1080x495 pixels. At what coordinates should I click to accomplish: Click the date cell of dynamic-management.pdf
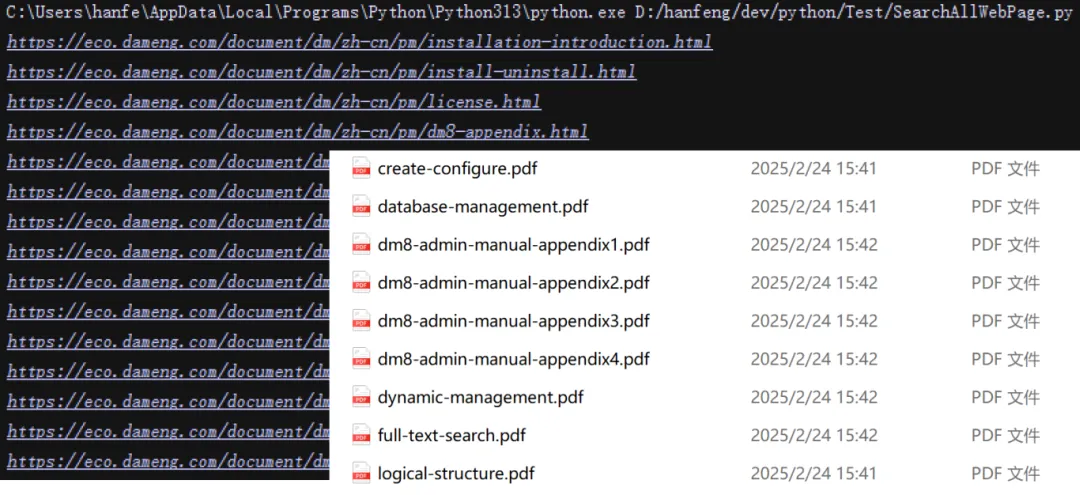tap(813, 397)
